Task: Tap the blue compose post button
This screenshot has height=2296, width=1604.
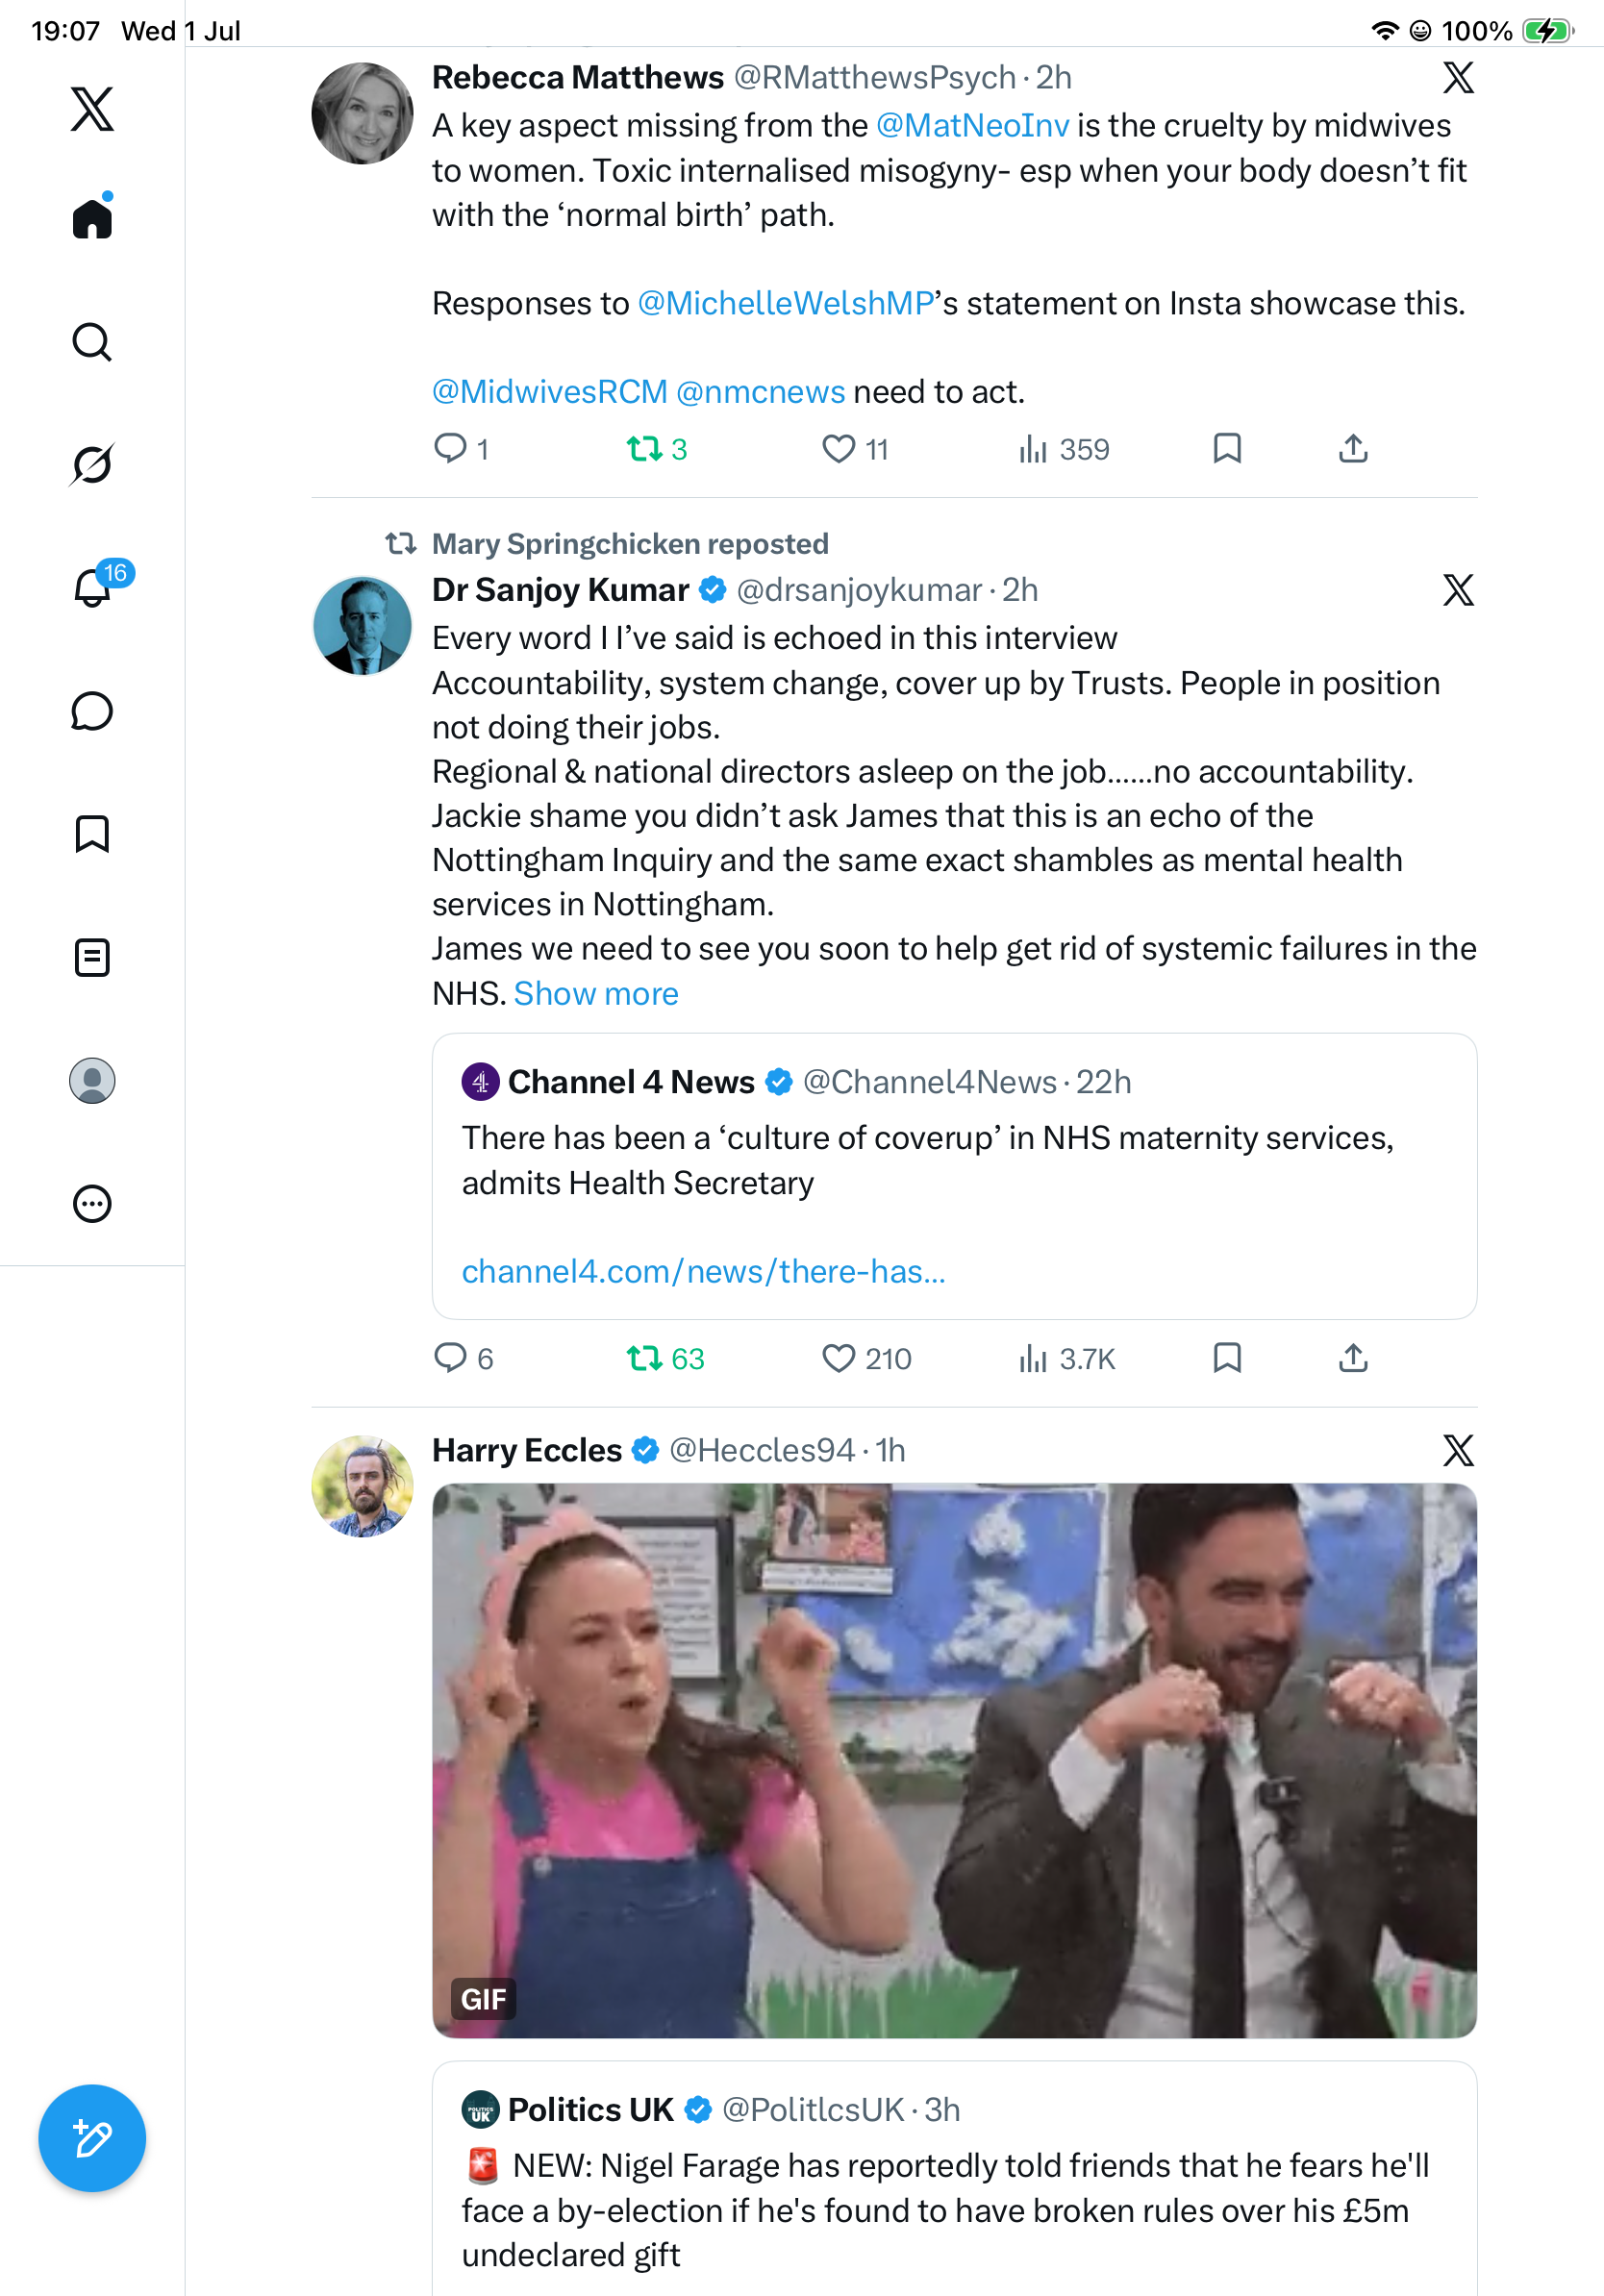Action: coord(92,2138)
